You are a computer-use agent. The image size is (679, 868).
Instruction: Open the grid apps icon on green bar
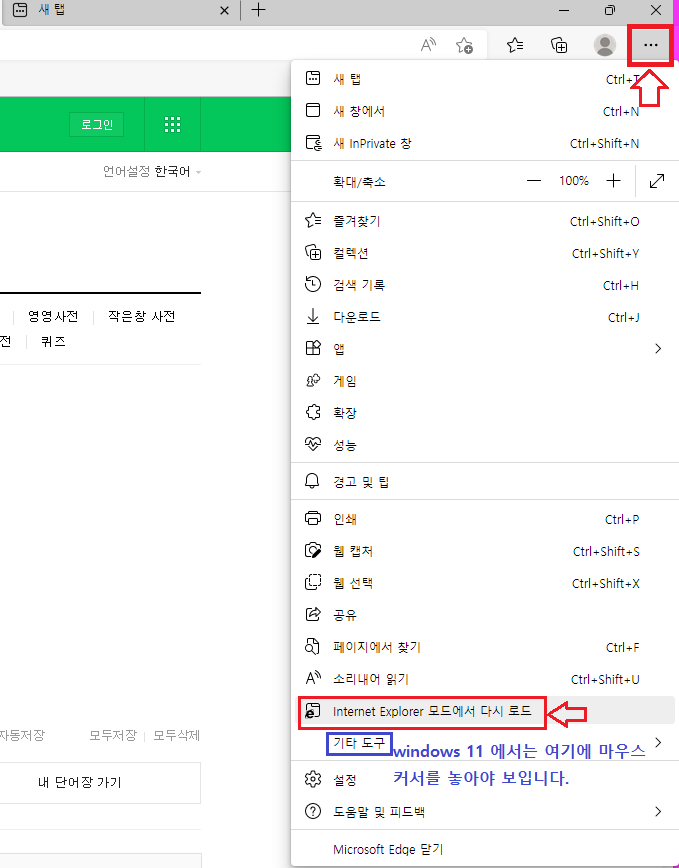coord(173,125)
